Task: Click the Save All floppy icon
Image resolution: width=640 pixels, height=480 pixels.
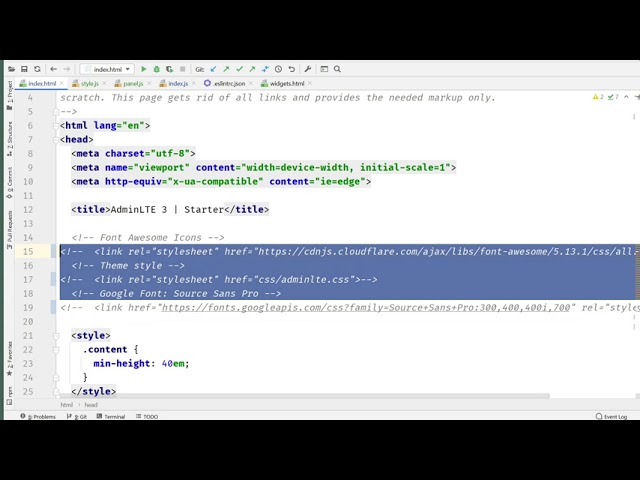Action: coord(24,69)
